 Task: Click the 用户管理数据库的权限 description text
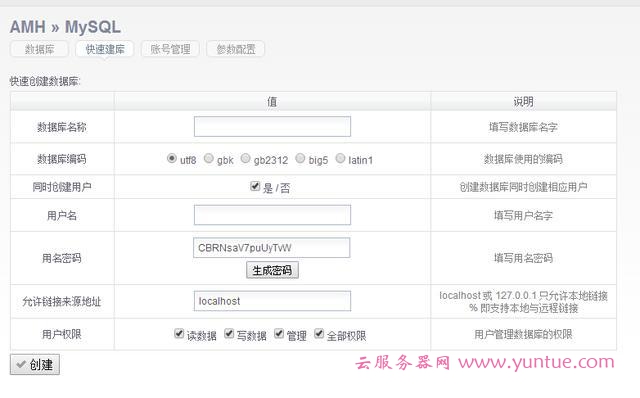(x=523, y=334)
